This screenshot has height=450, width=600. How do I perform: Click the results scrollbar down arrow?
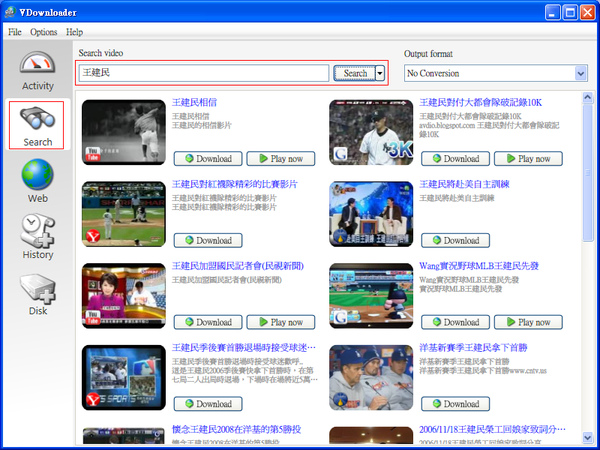coord(588,437)
